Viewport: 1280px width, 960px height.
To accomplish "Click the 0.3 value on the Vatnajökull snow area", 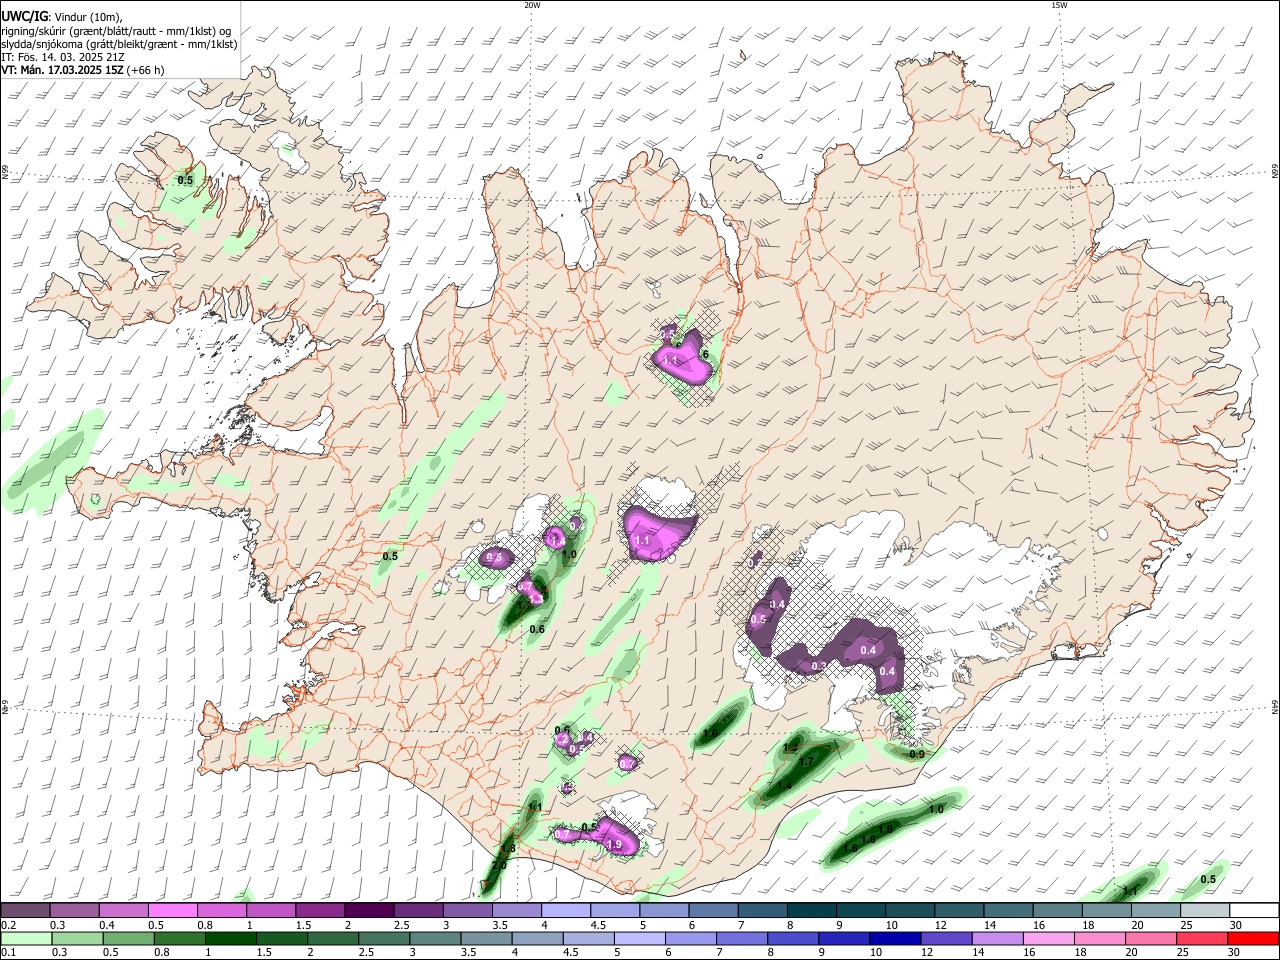I will pos(818,666).
